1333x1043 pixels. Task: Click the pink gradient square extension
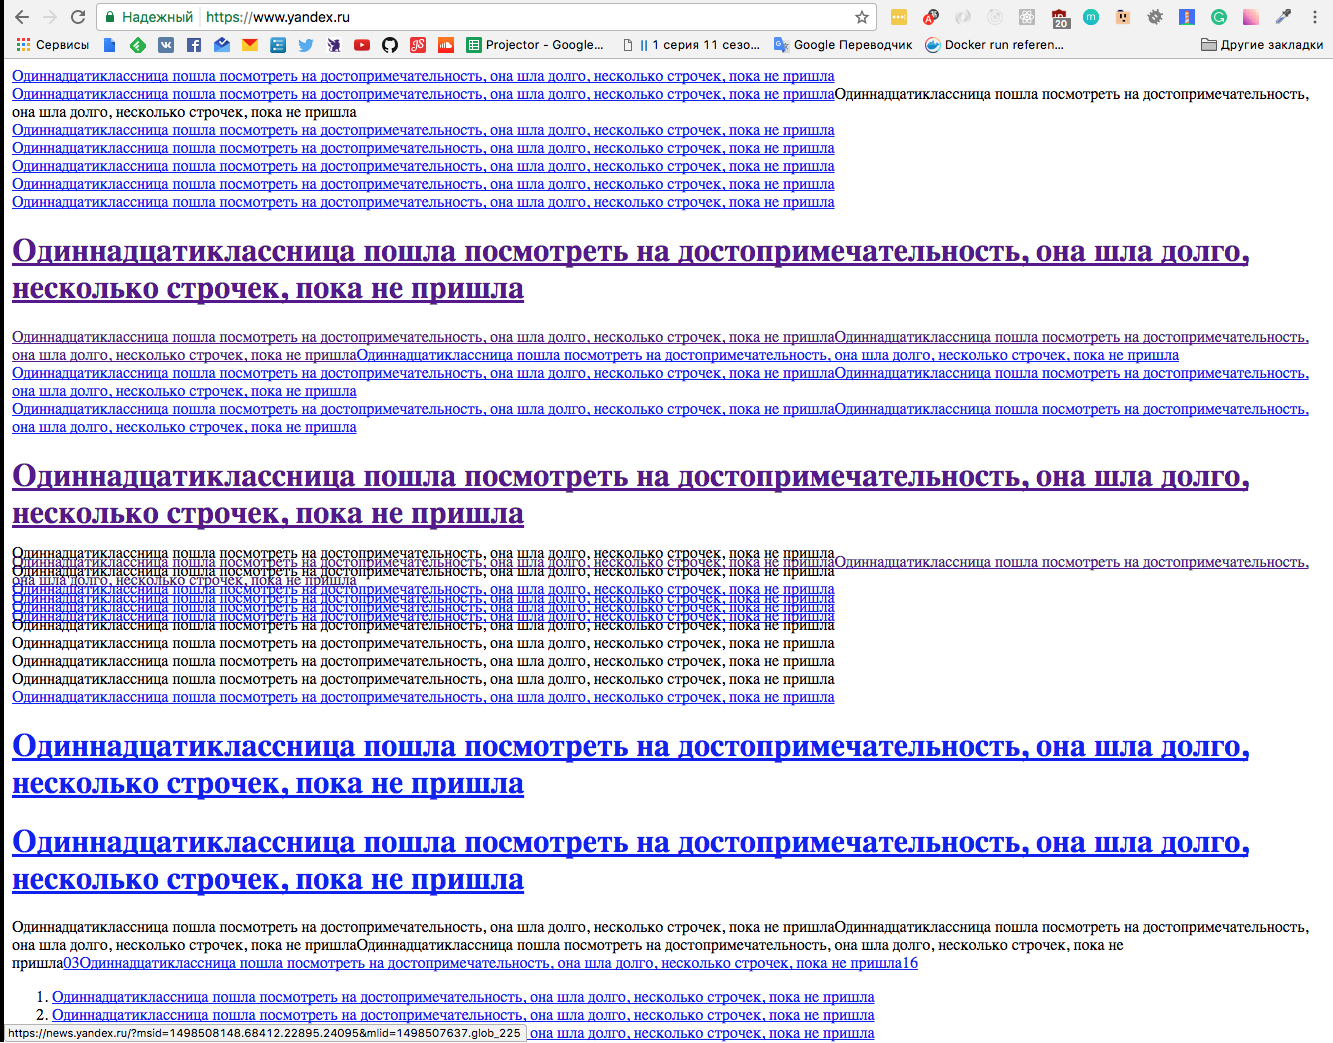1251,17
